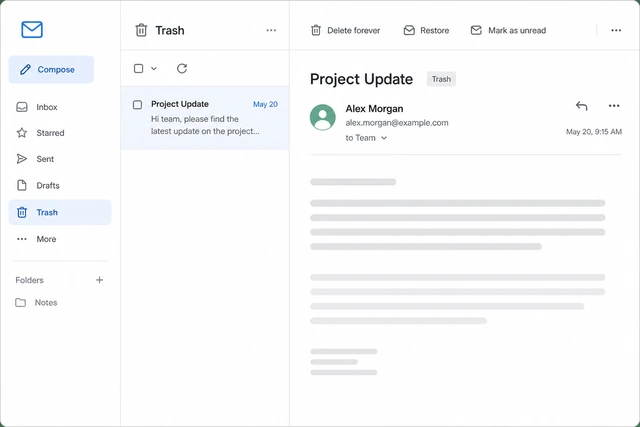Click the message preview text 'Hi team'
Screen dimensions: 640x427
click(x=205, y=125)
